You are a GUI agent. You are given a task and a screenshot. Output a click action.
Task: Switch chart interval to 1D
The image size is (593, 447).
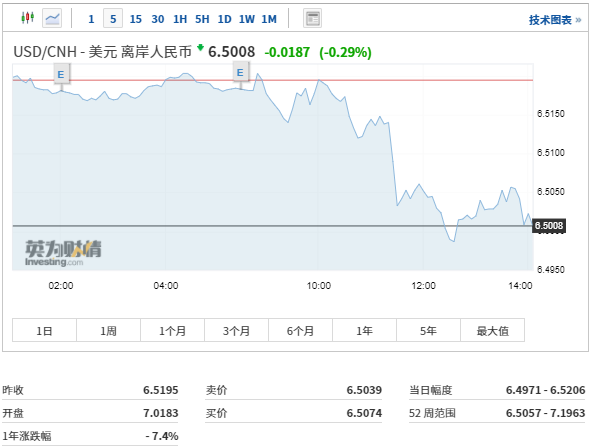pyautogui.click(x=224, y=19)
